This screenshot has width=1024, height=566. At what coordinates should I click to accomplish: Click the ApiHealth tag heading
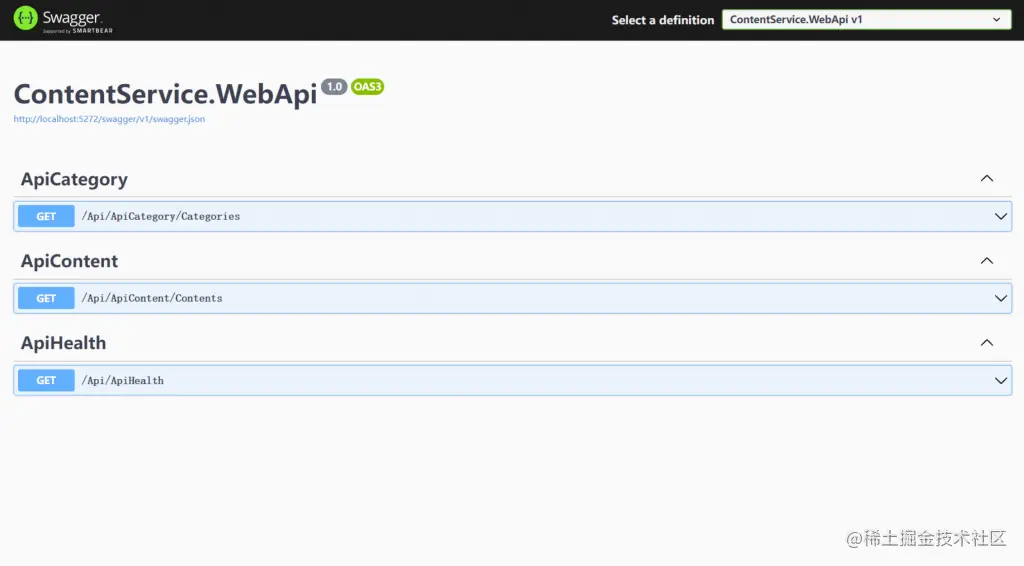63,343
